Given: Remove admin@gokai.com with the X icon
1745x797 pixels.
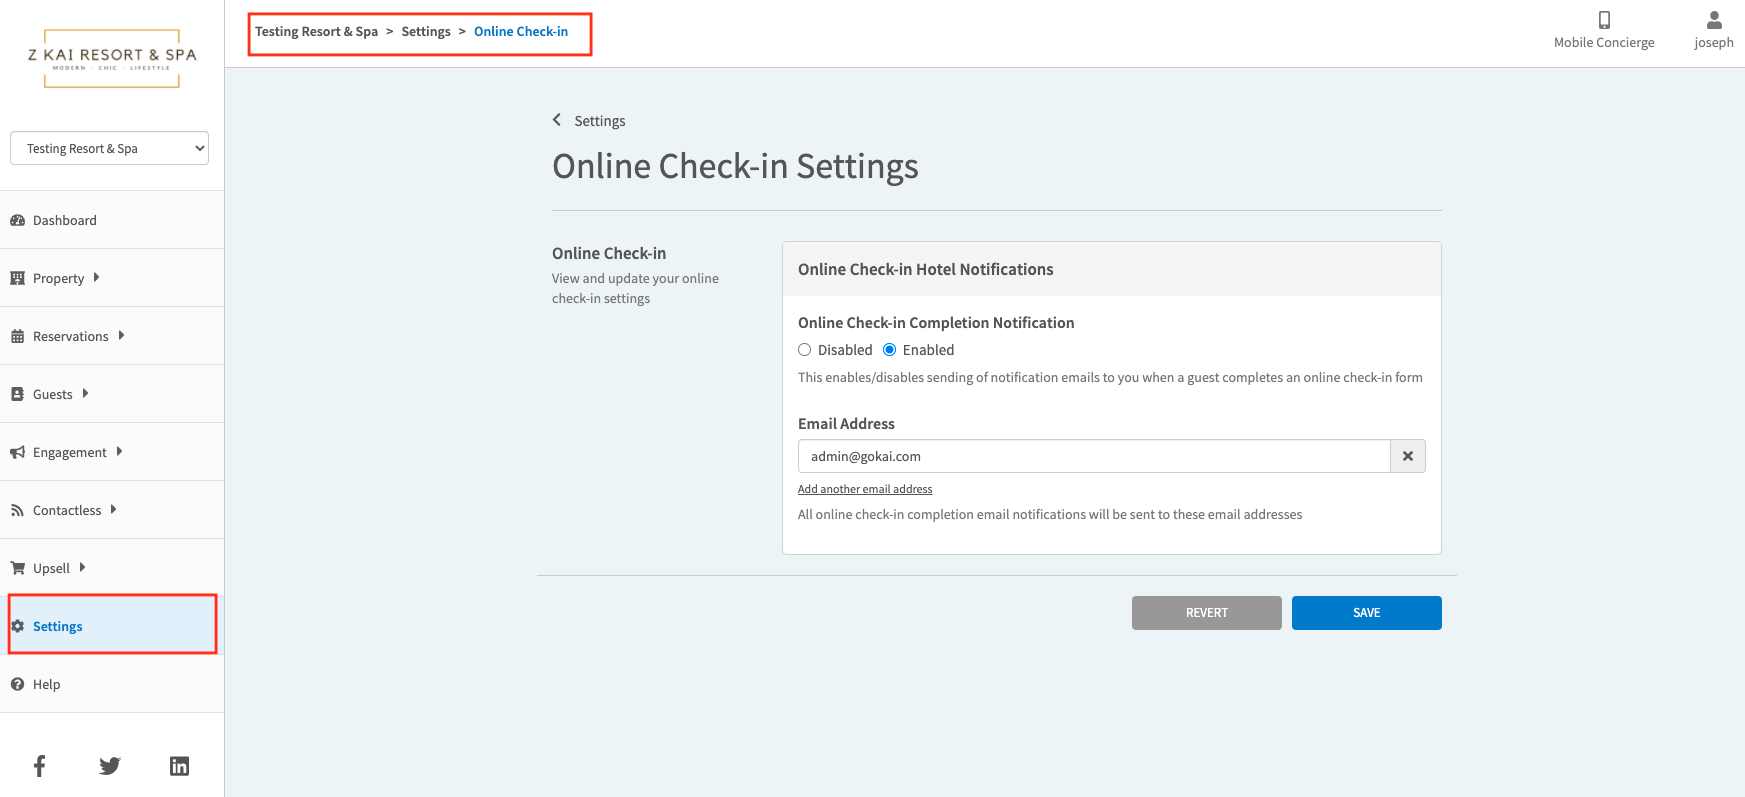Looking at the screenshot, I should pos(1407,456).
